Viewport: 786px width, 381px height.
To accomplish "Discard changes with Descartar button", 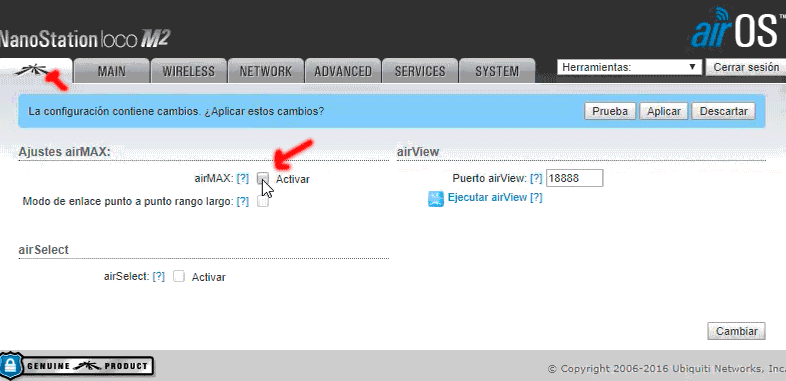I will tap(723, 111).
